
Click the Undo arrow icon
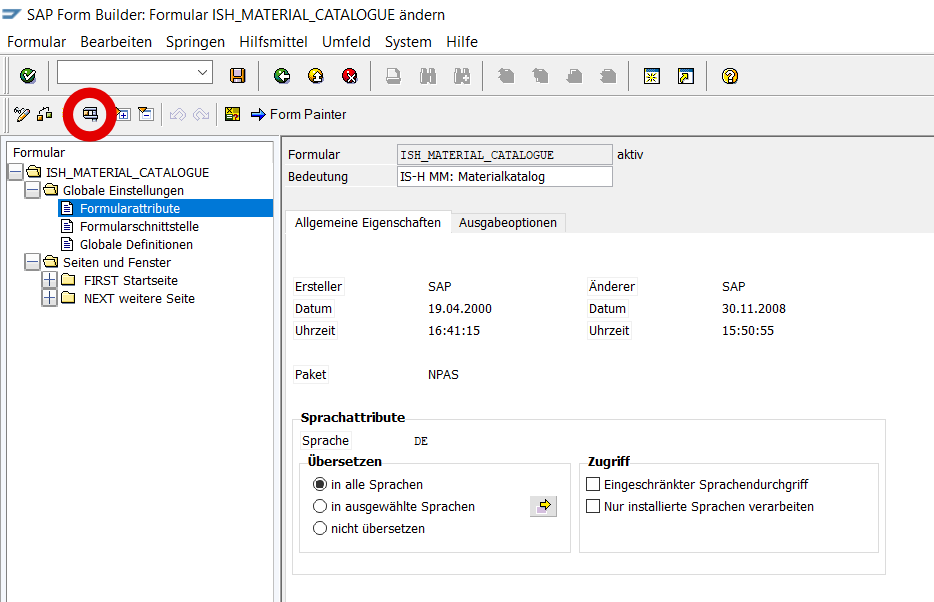click(x=178, y=114)
